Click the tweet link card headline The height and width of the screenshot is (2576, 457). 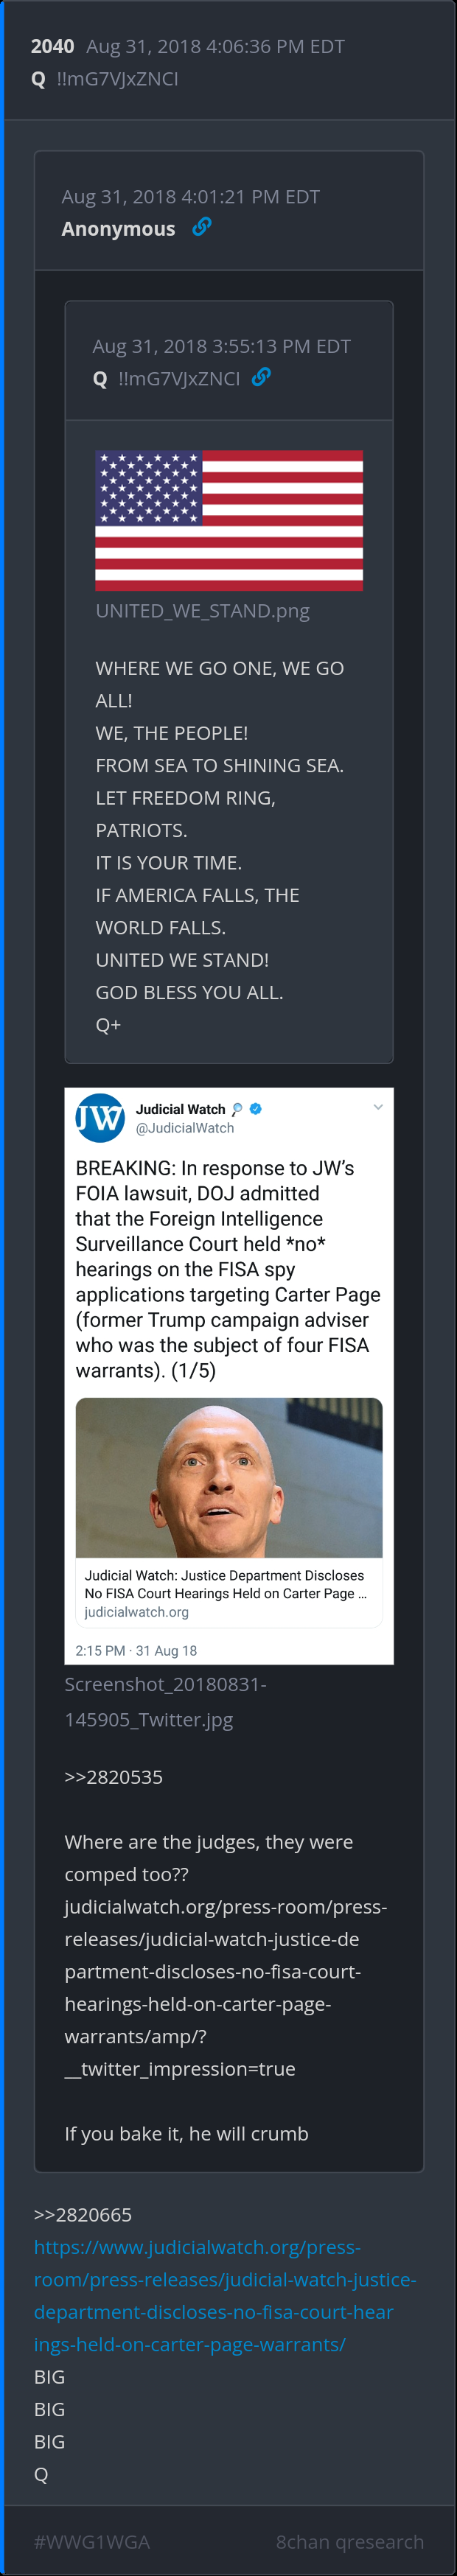pyautogui.click(x=225, y=1584)
